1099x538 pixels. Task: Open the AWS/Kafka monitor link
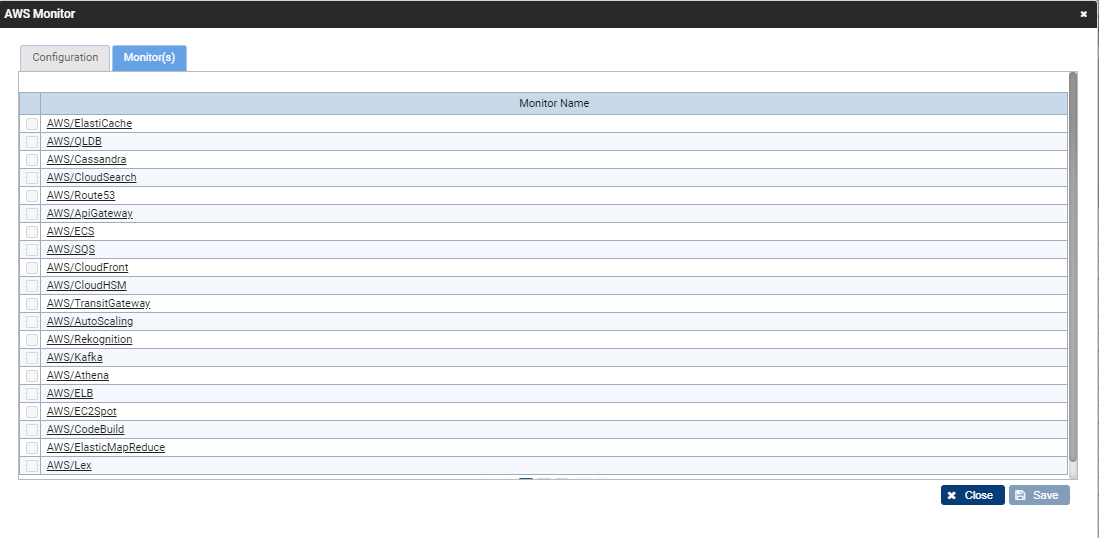tap(74, 357)
